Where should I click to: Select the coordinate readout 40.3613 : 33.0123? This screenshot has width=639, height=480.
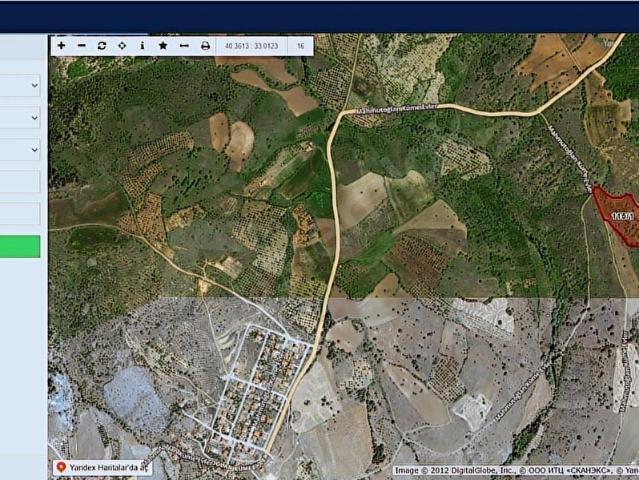coord(251,46)
